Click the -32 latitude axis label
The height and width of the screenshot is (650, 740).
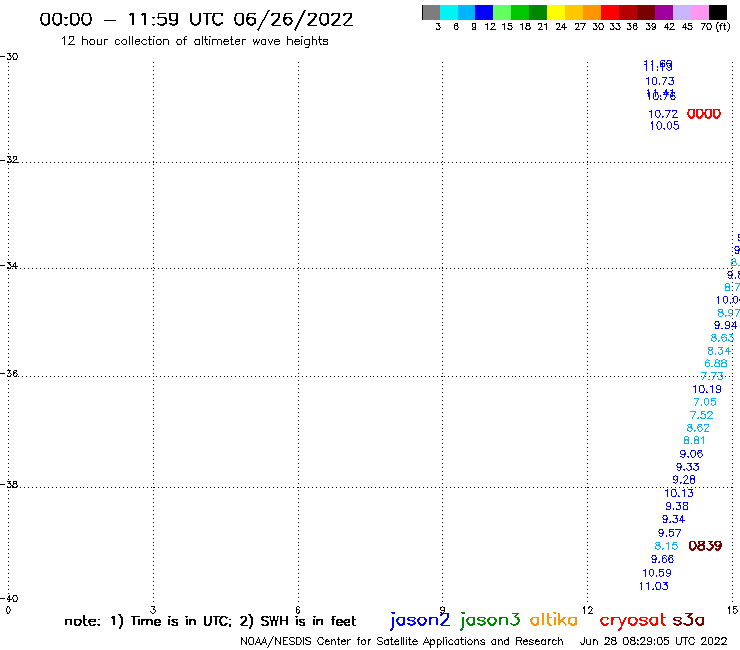[9, 160]
